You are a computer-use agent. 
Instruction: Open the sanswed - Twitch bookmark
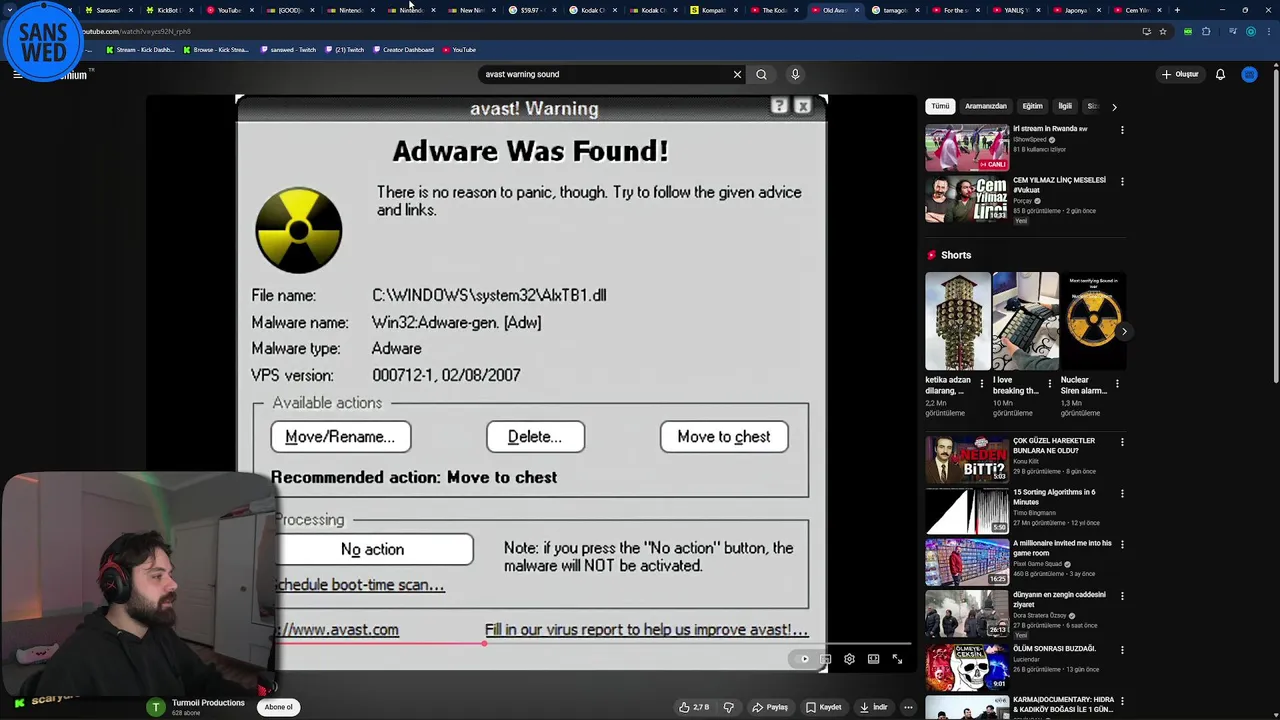[288, 49]
